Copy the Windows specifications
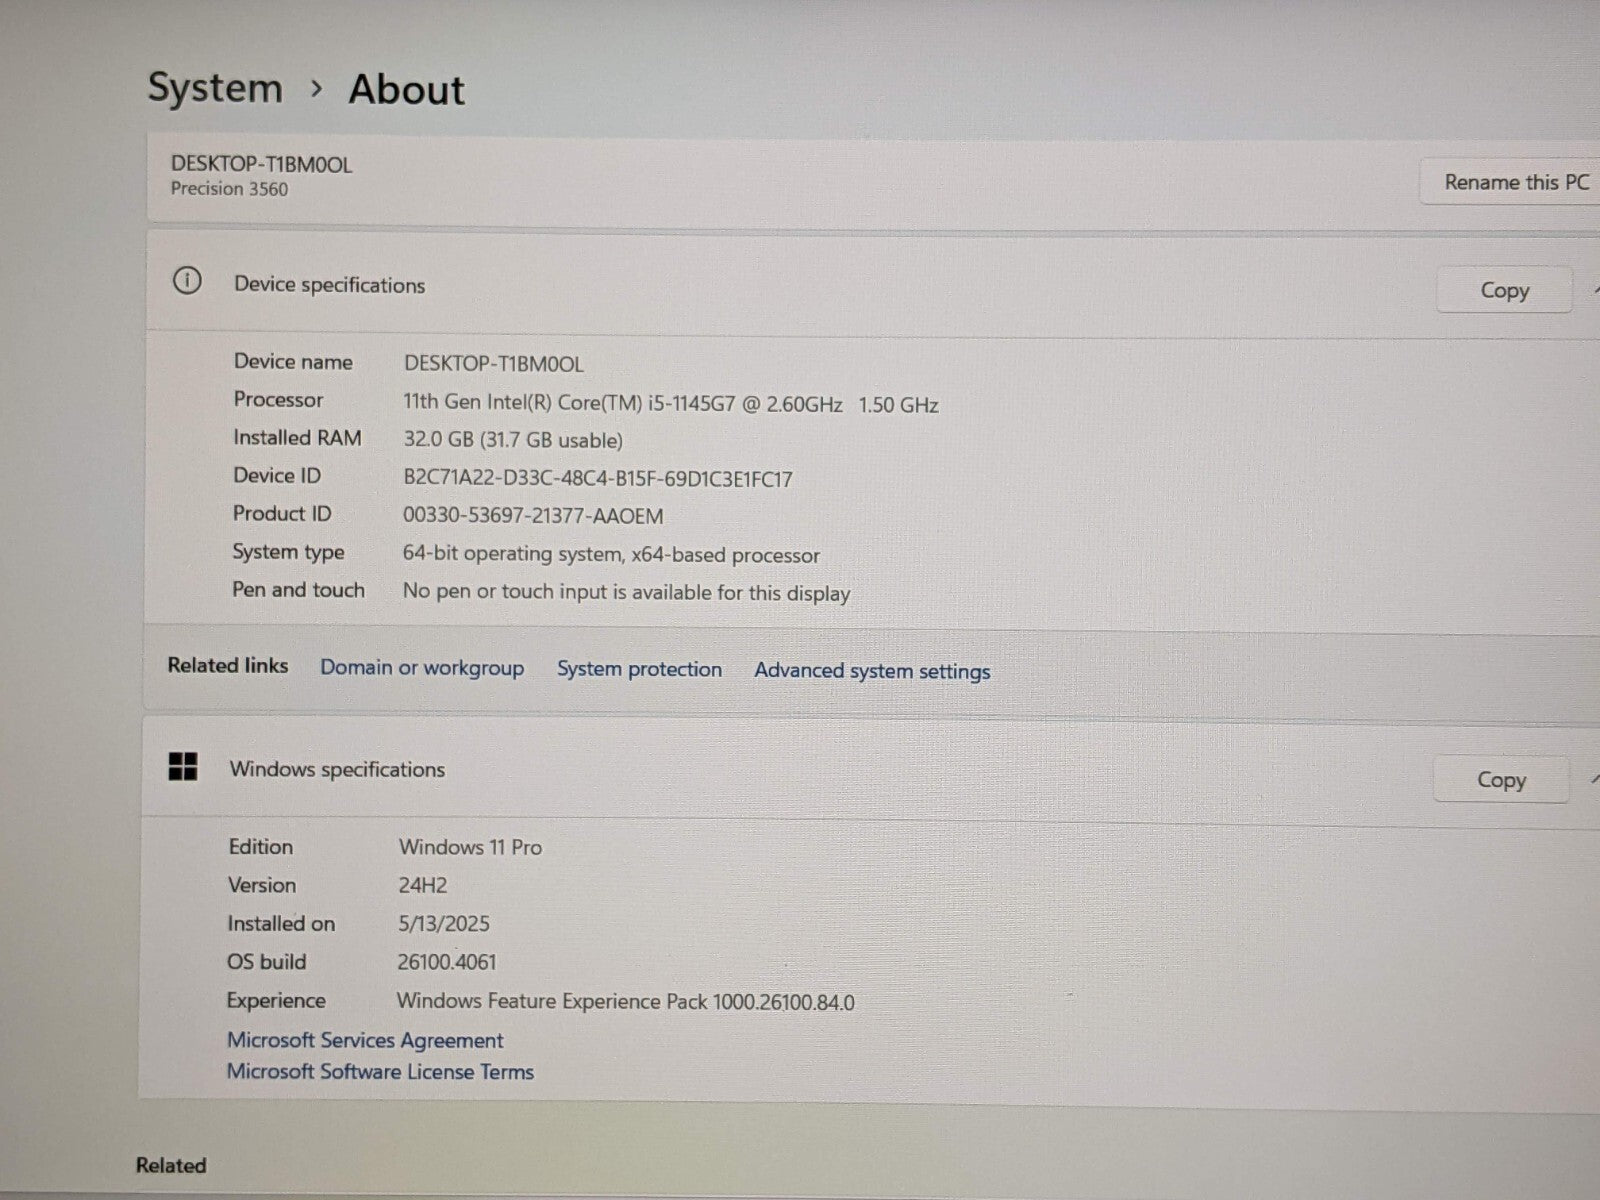 coord(1500,780)
